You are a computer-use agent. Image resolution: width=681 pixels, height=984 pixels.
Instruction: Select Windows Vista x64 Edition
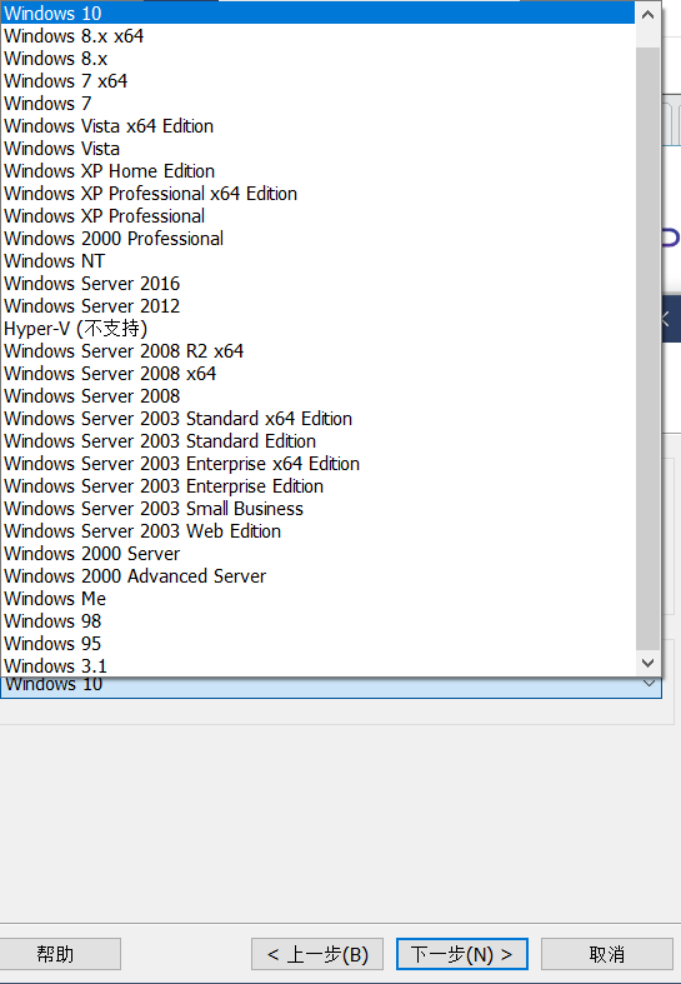click(318, 126)
